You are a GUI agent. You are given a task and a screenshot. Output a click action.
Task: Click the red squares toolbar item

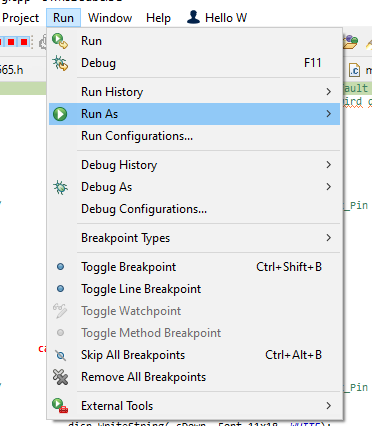click(x=15, y=42)
